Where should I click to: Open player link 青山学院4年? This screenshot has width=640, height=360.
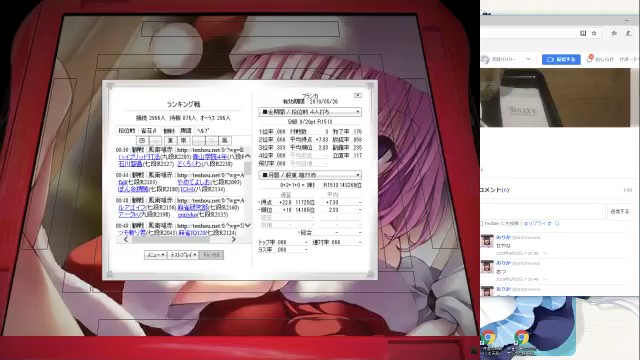tap(210, 157)
